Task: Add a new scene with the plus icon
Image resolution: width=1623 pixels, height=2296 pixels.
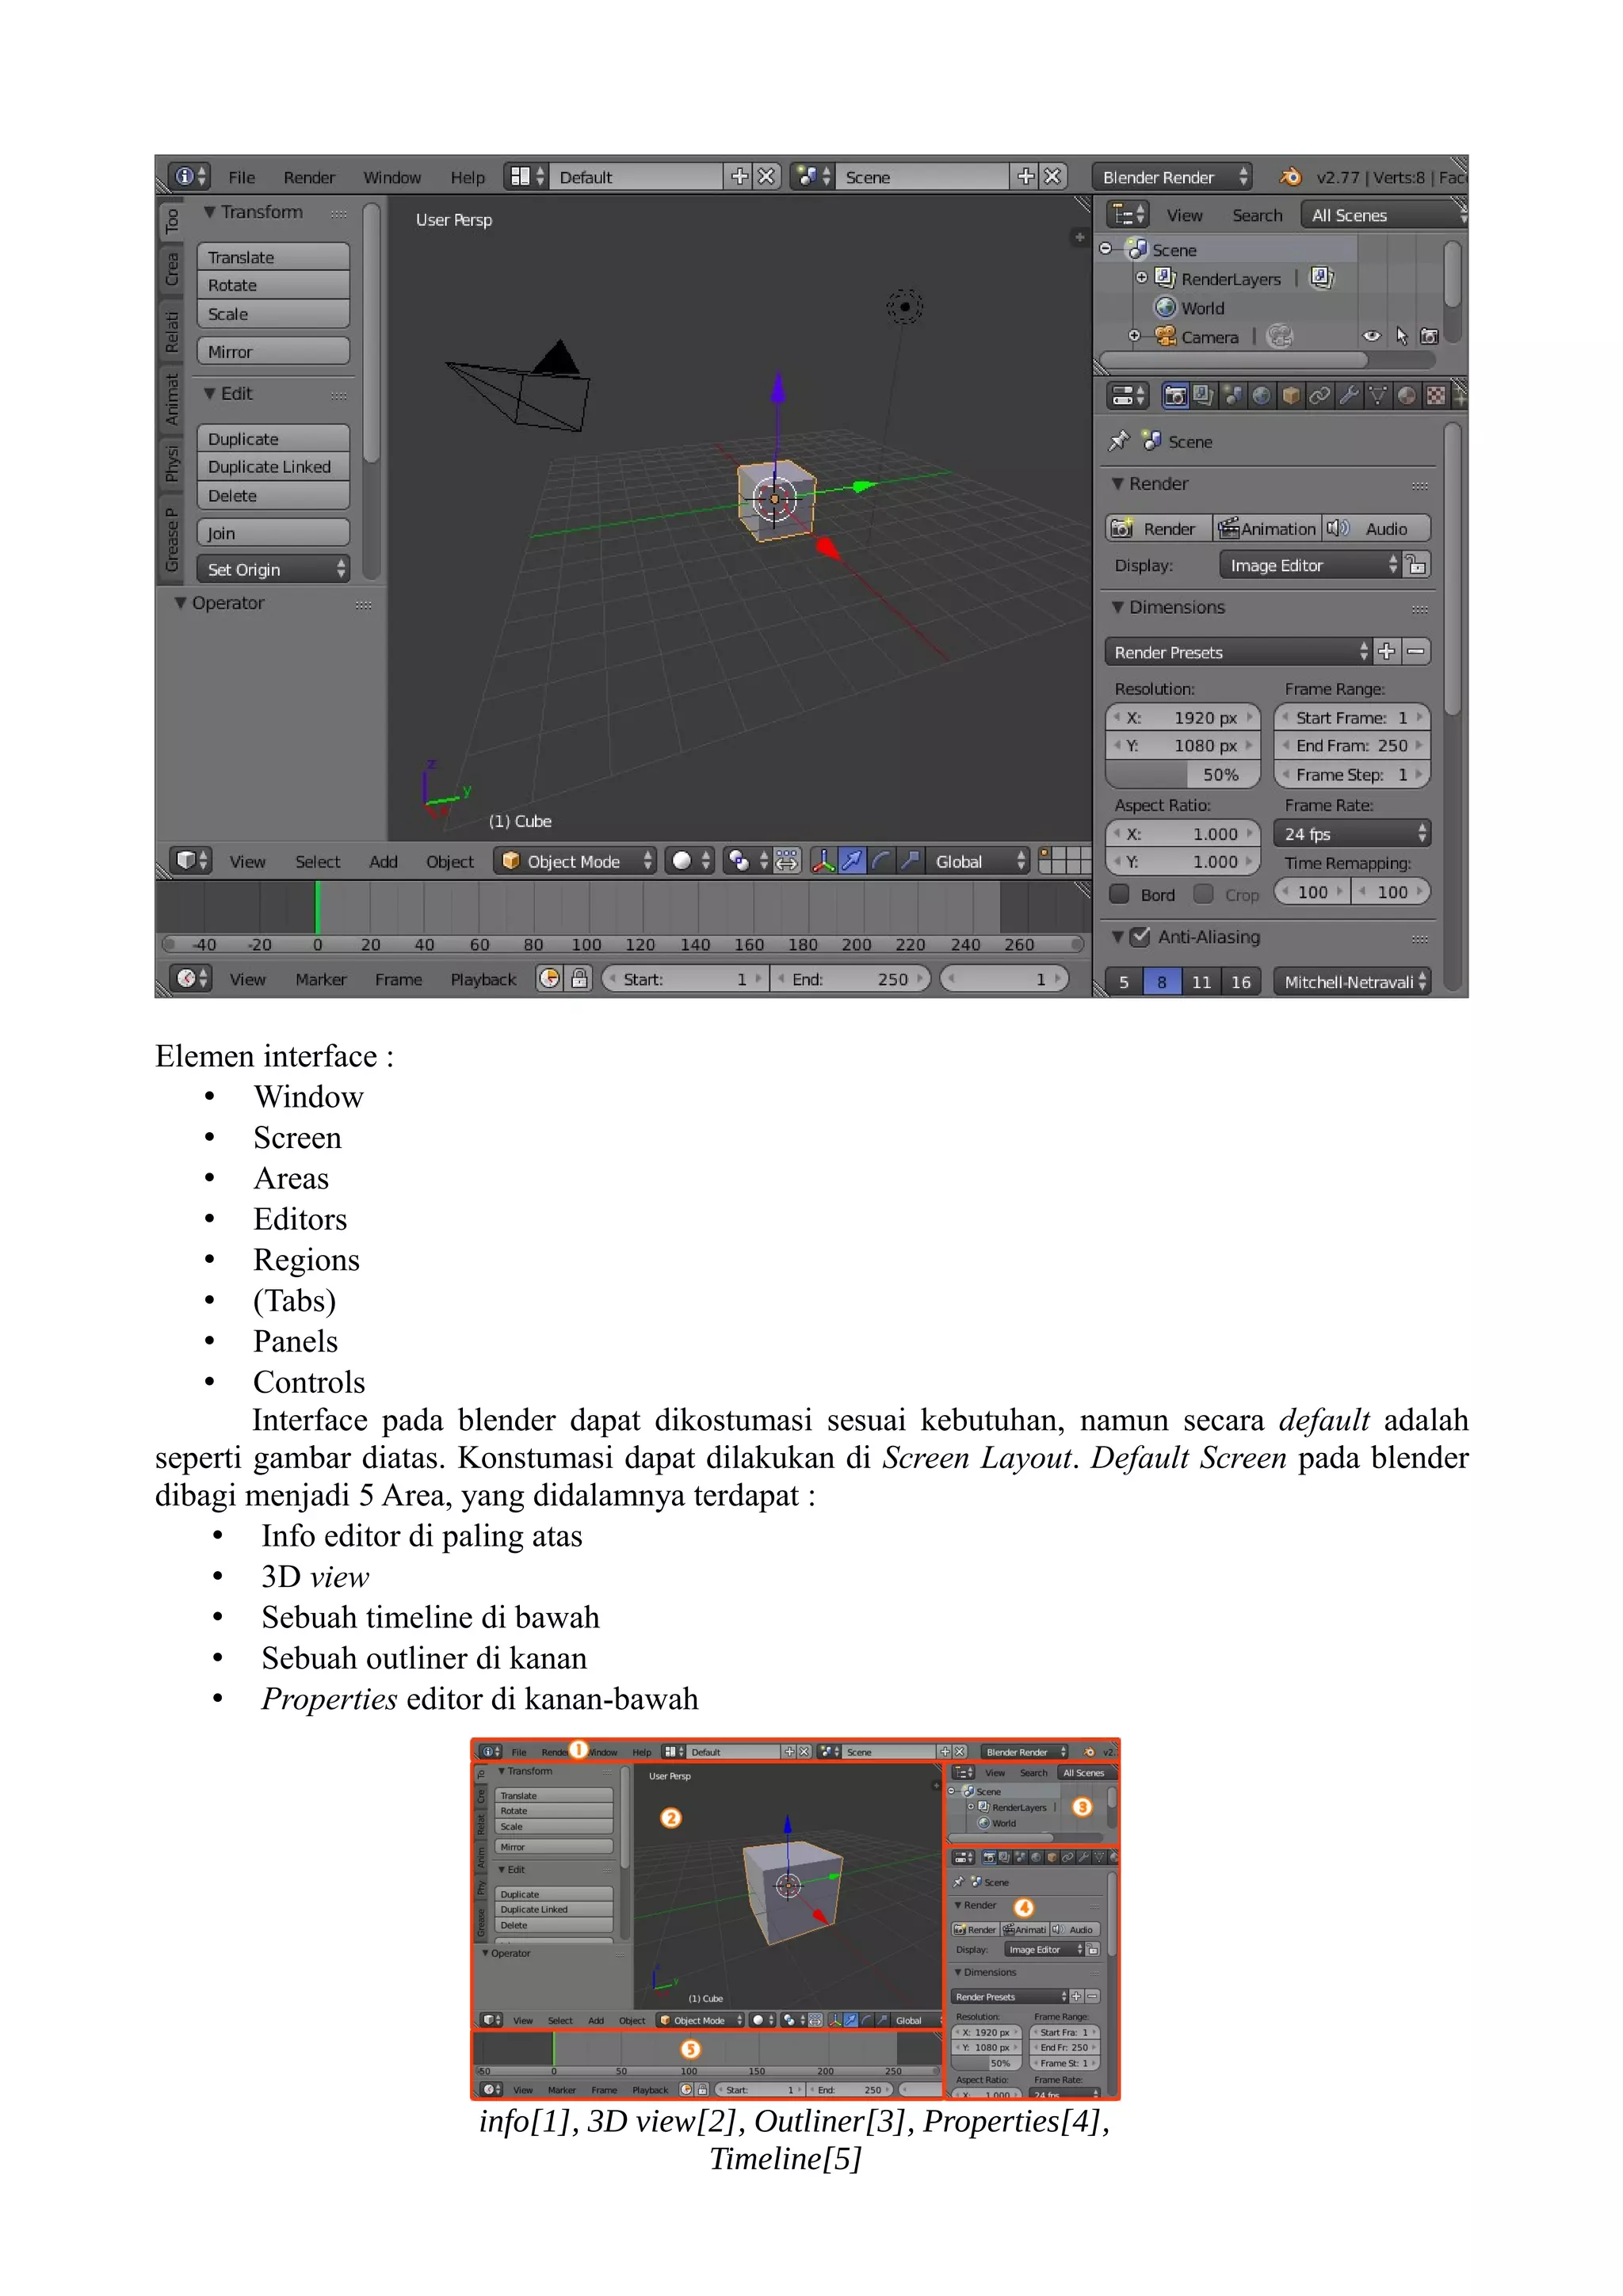Action: click(1025, 176)
